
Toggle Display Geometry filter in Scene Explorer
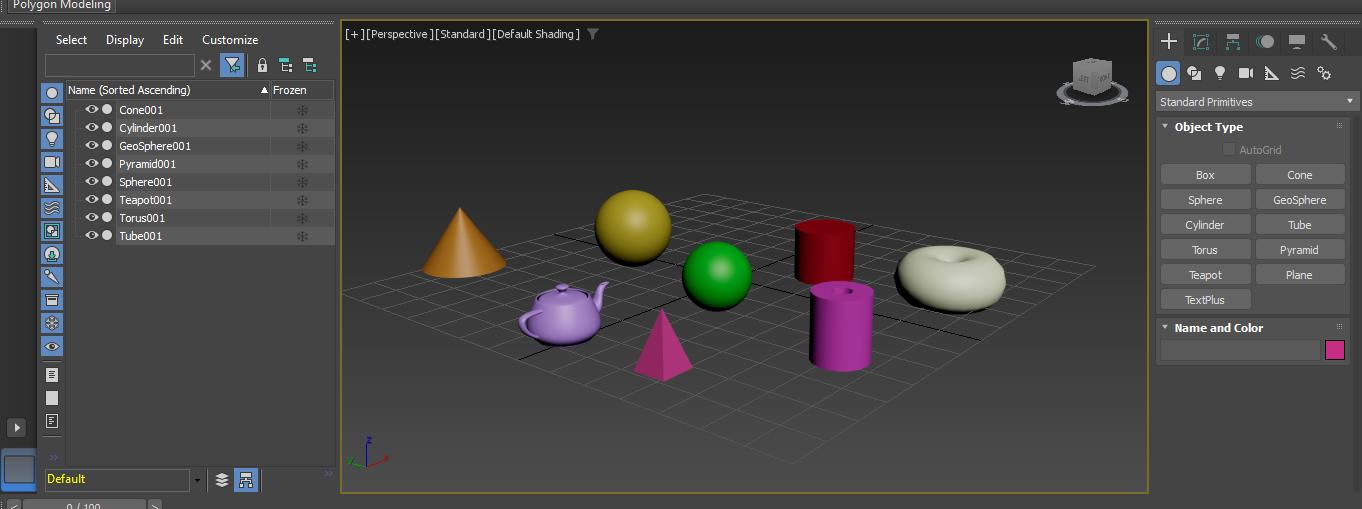pos(52,93)
